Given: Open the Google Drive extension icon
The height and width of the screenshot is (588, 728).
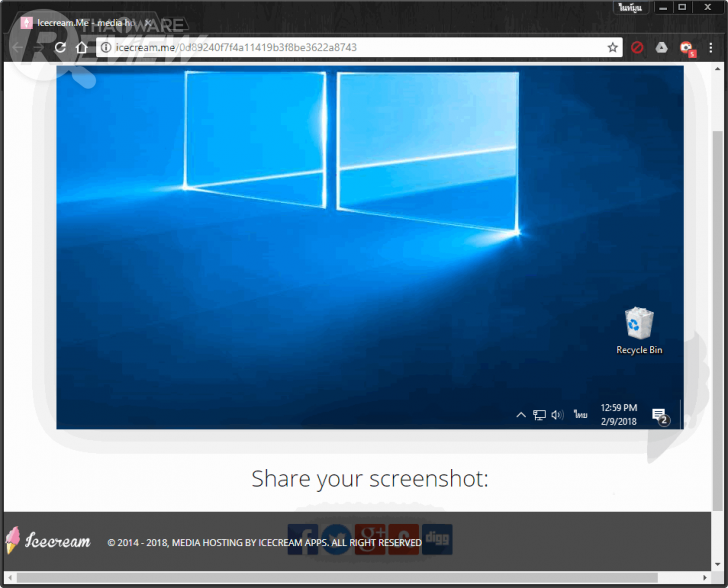Looking at the screenshot, I should pyautogui.click(x=661, y=47).
